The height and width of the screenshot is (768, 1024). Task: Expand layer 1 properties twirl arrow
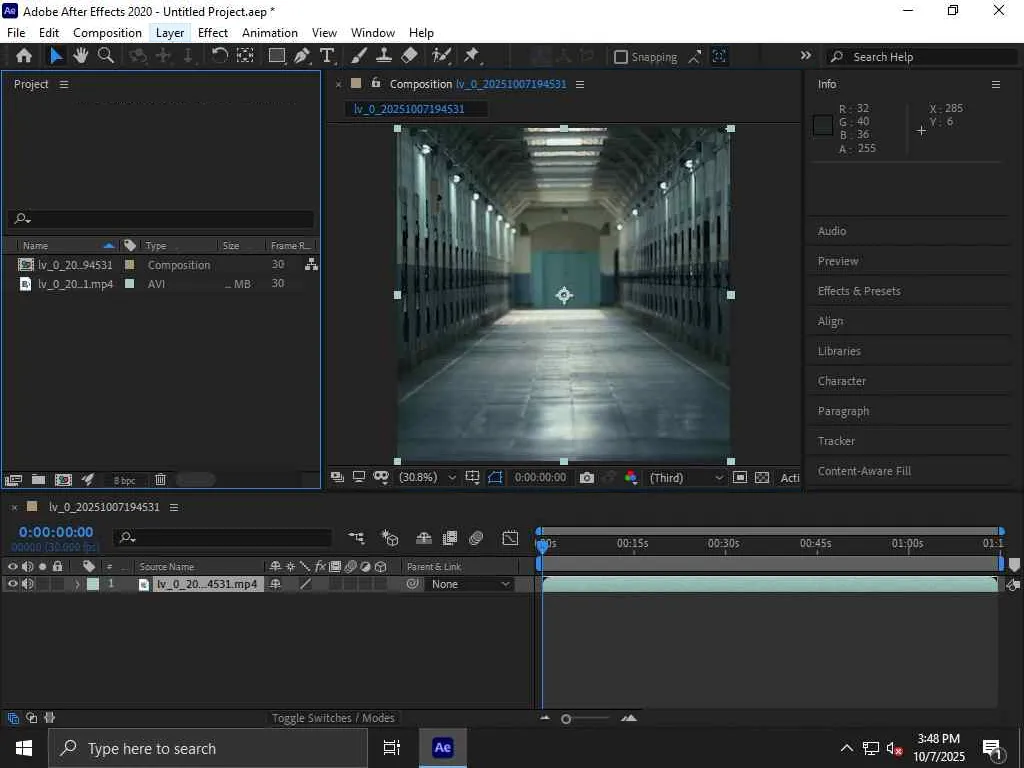pyautogui.click(x=77, y=584)
